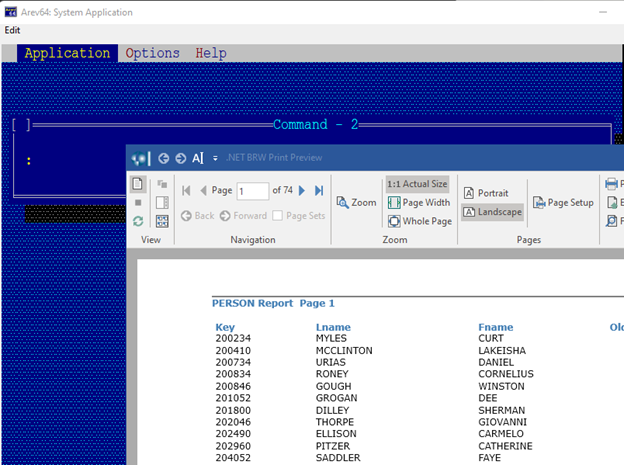The height and width of the screenshot is (465, 624).
Task: Click the Forward navigation button
Action: tap(244, 216)
